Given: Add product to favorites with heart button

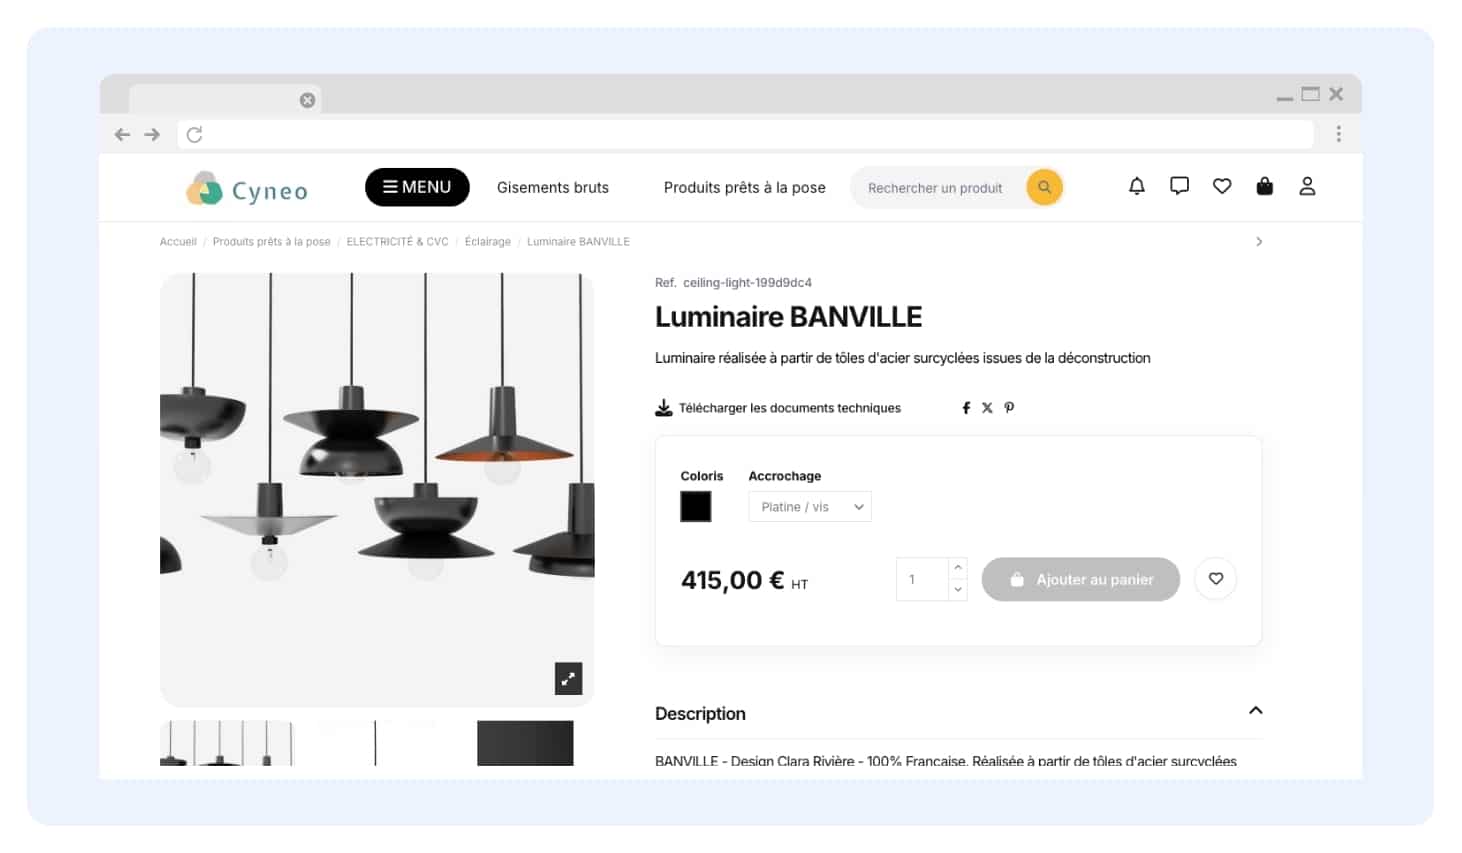Looking at the screenshot, I should pyautogui.click(x=1216, y=579).
